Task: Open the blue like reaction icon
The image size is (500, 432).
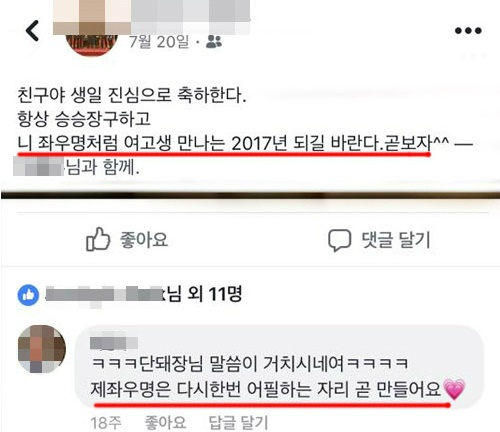Action: [x=28, y=295]
